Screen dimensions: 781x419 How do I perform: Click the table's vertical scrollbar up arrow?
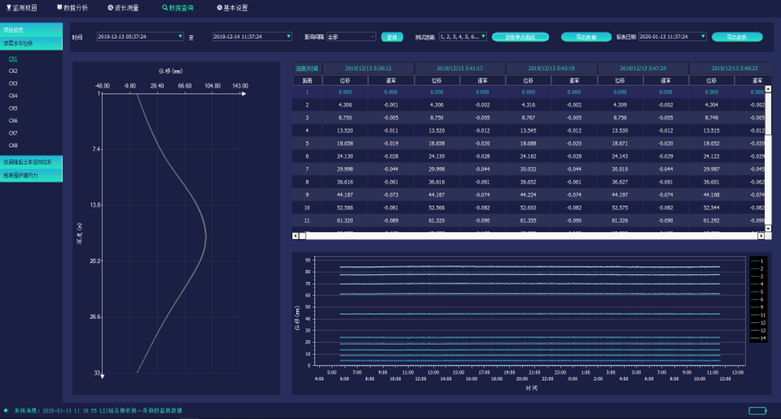pyautogui.click(x=768, y=89)
